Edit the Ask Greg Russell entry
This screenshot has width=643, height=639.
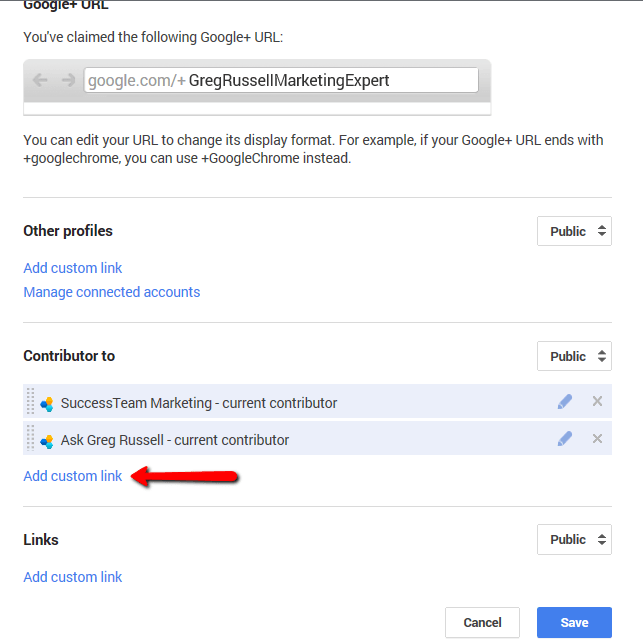[565, 438]
